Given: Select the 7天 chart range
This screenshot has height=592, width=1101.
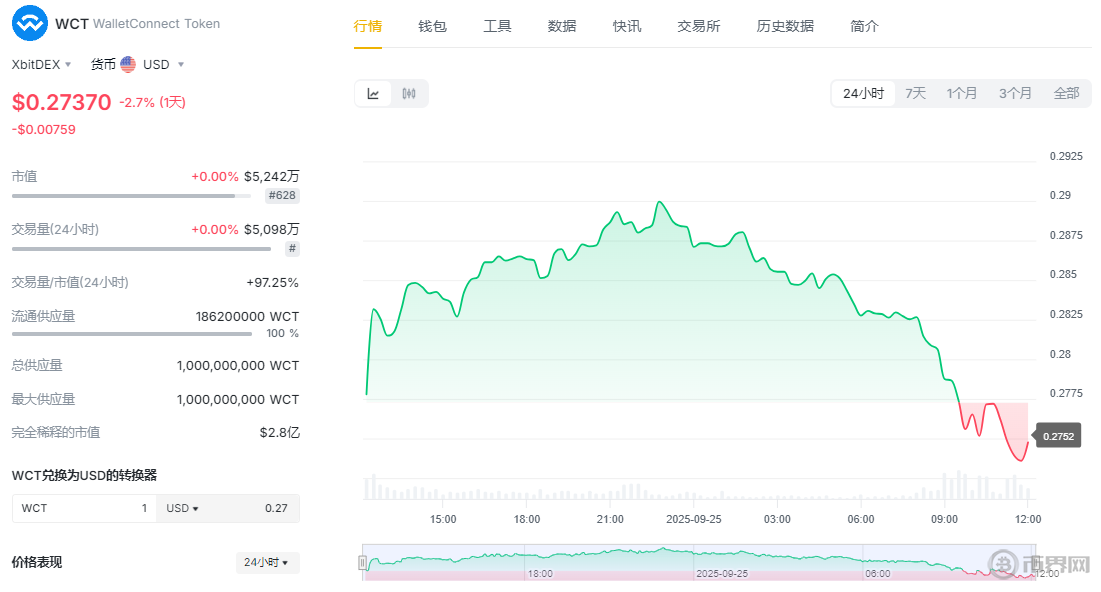Looking at the screenshot, I should click(915, 93).
